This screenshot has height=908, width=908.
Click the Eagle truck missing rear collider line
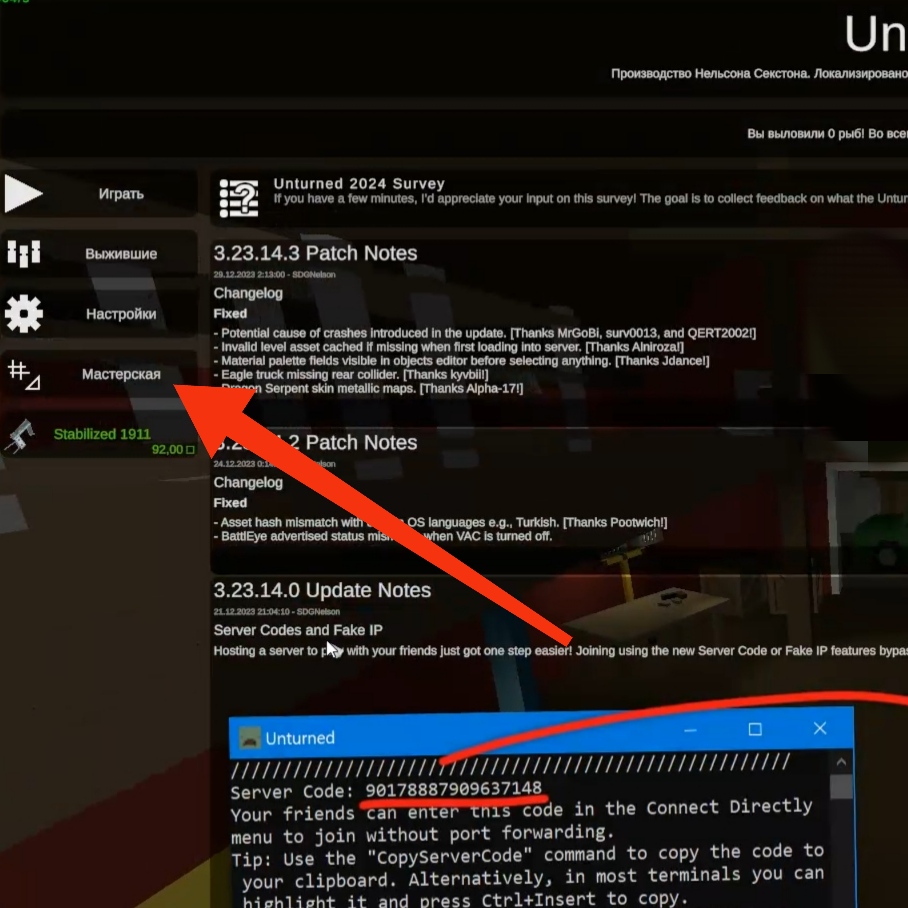pos(351,375)
